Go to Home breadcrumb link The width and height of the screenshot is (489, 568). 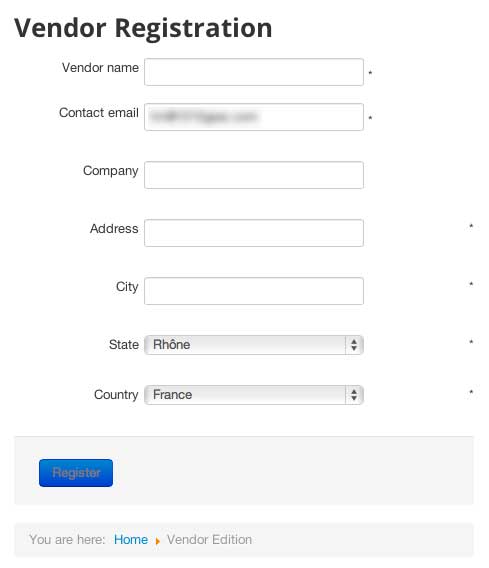point(131,539)
